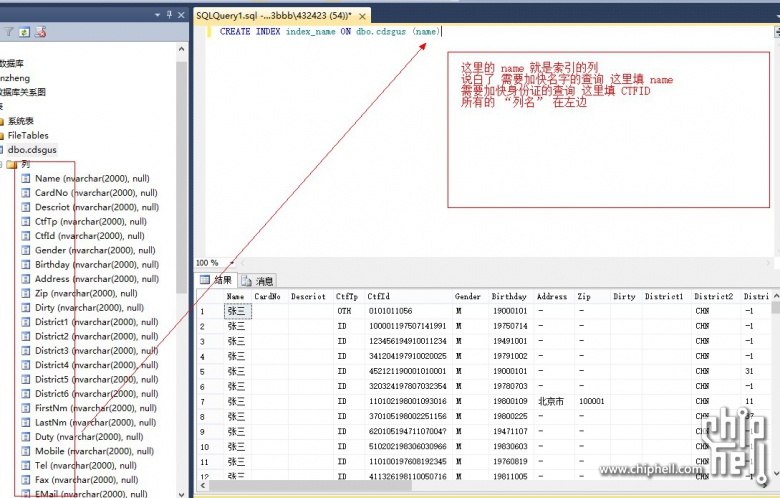Select the Tel column node

coord(86,466)
